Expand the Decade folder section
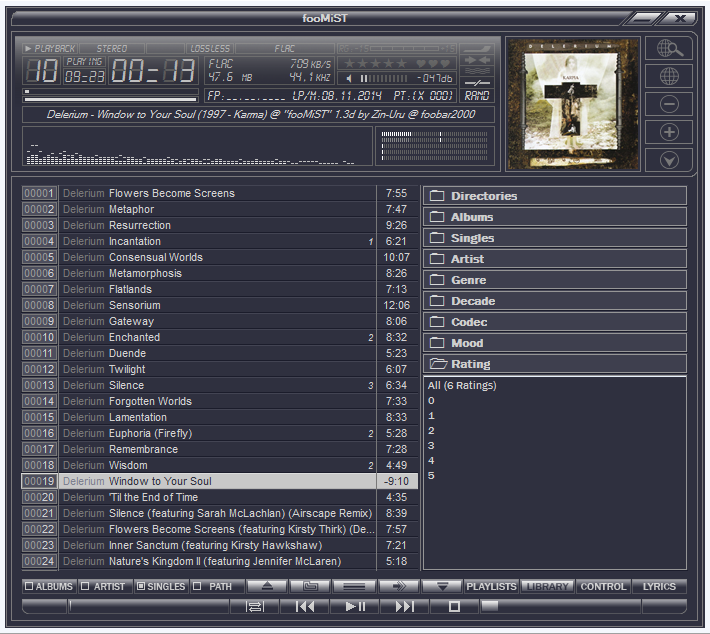This screenshot has width=710, height=634. pyautogui.click(x=555, y=301)
